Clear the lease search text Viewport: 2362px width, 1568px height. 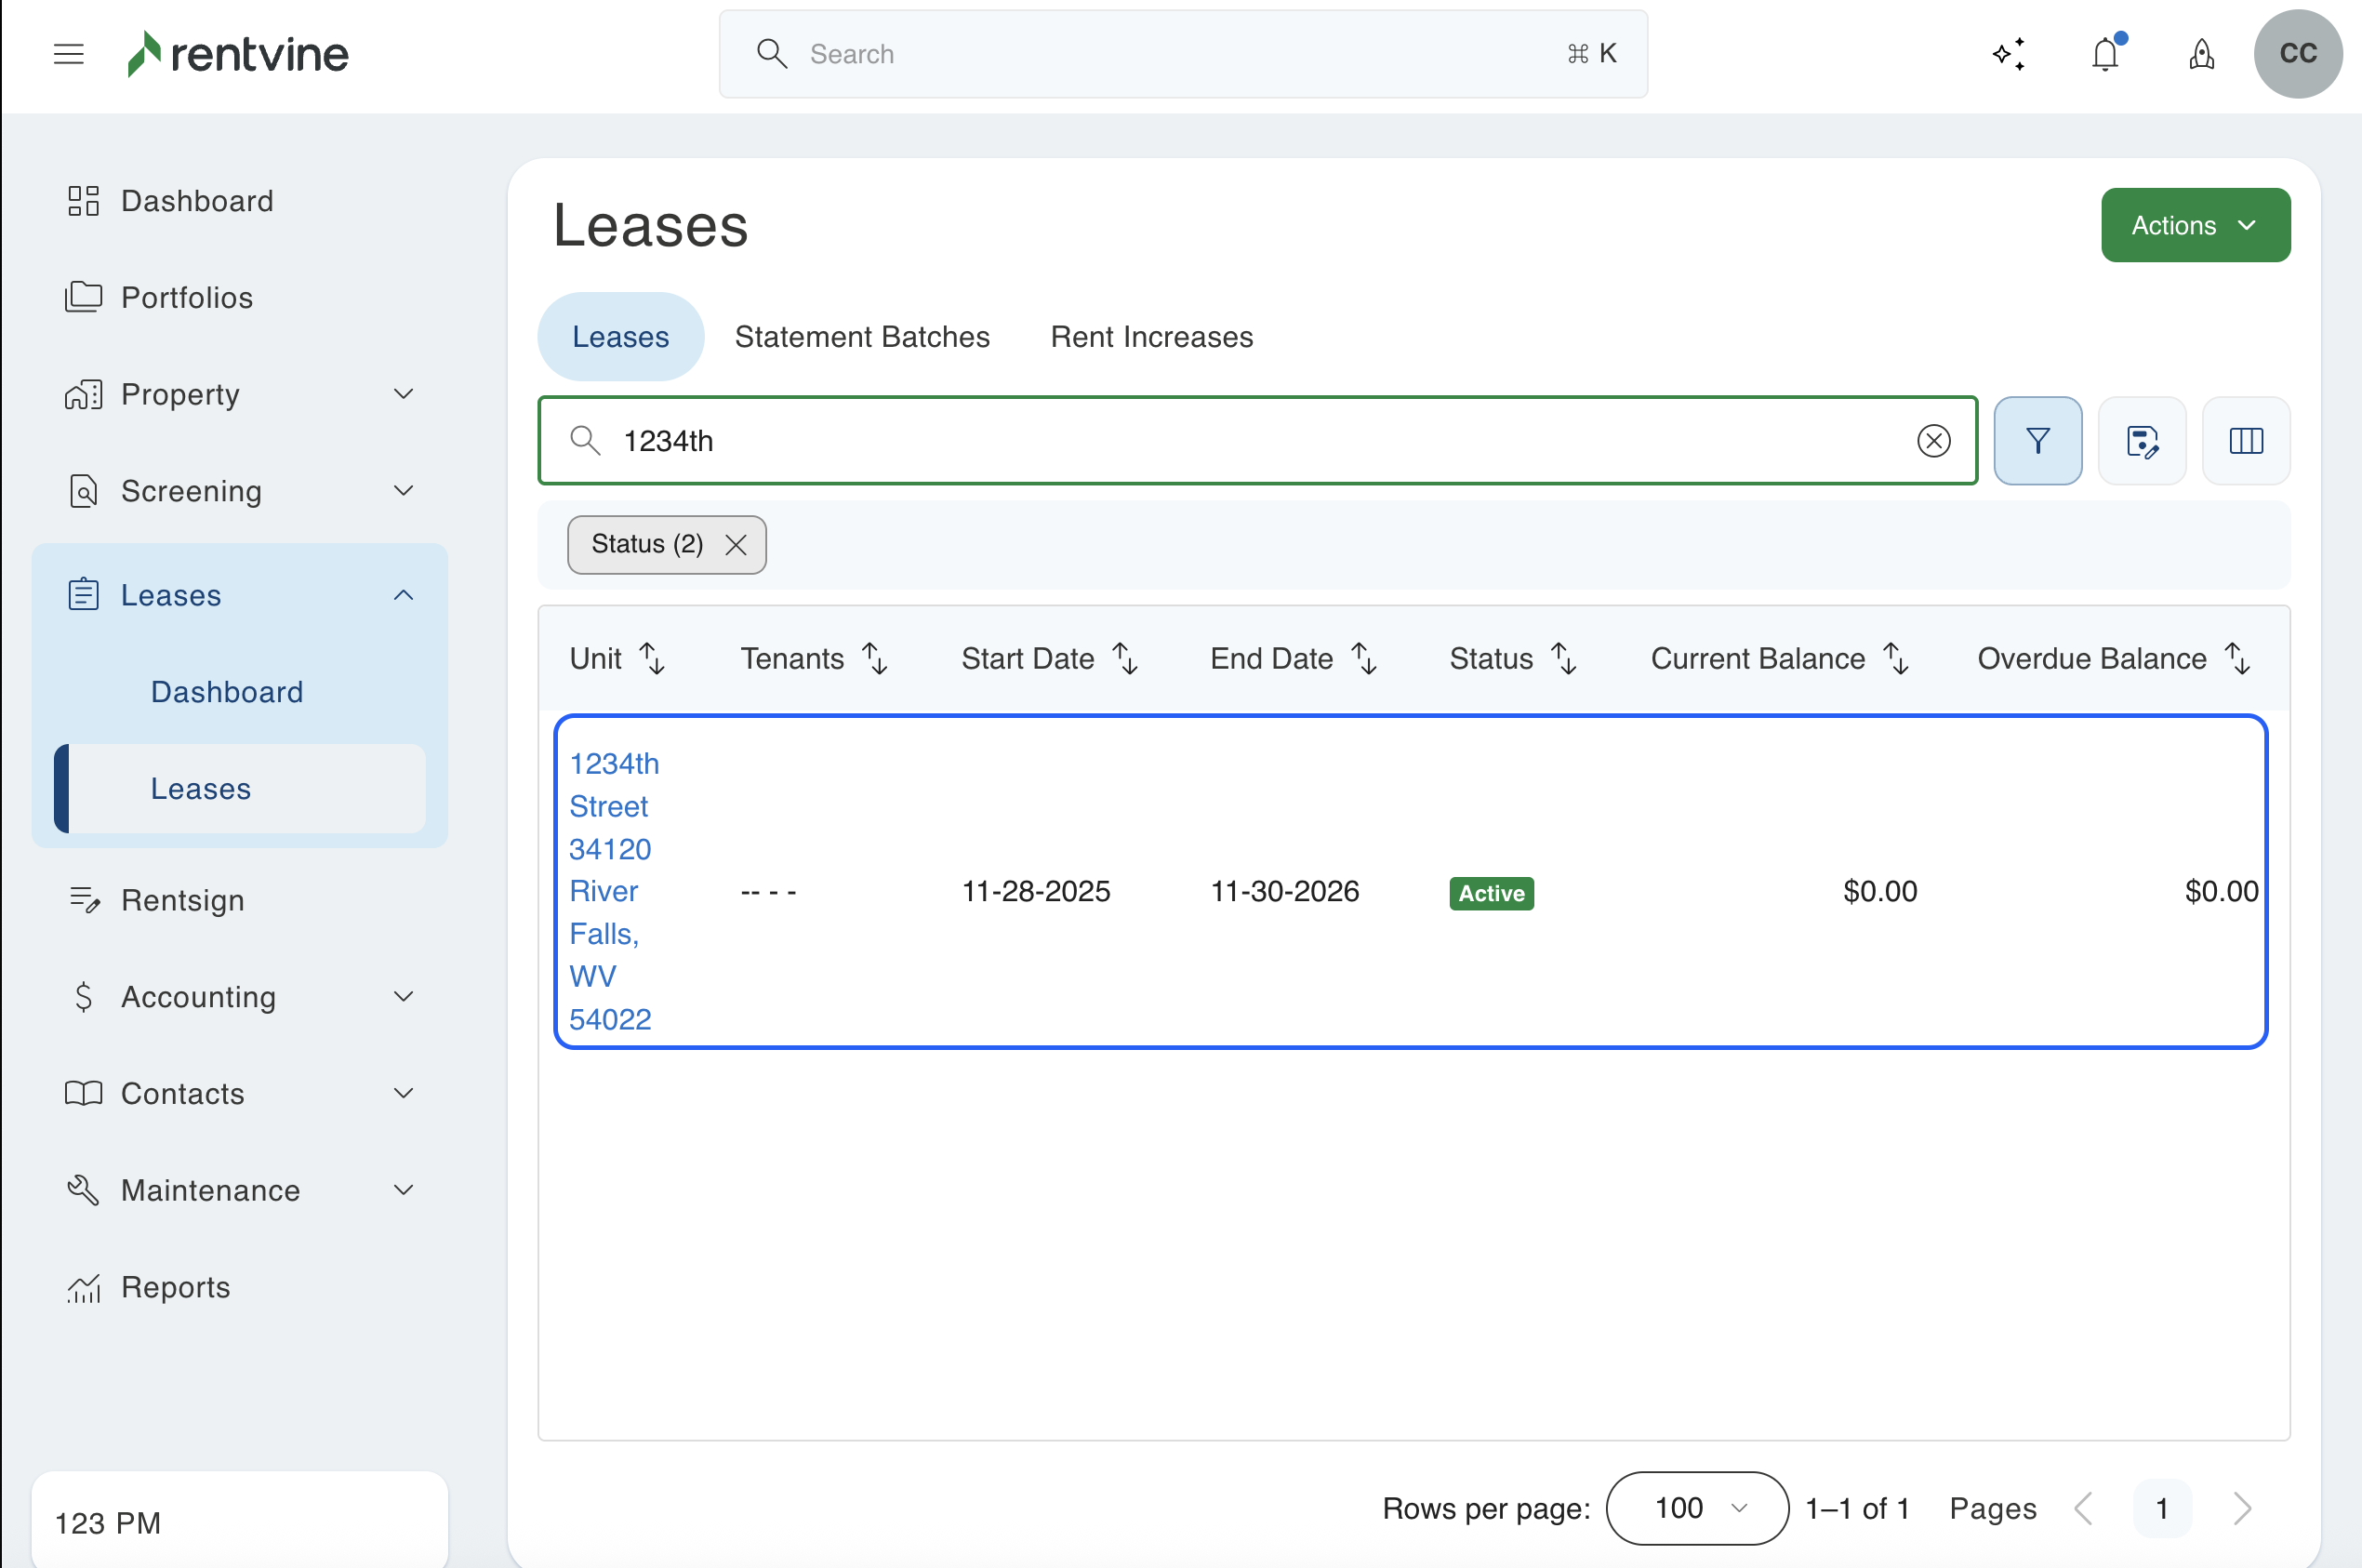[x=1933, y=441]
